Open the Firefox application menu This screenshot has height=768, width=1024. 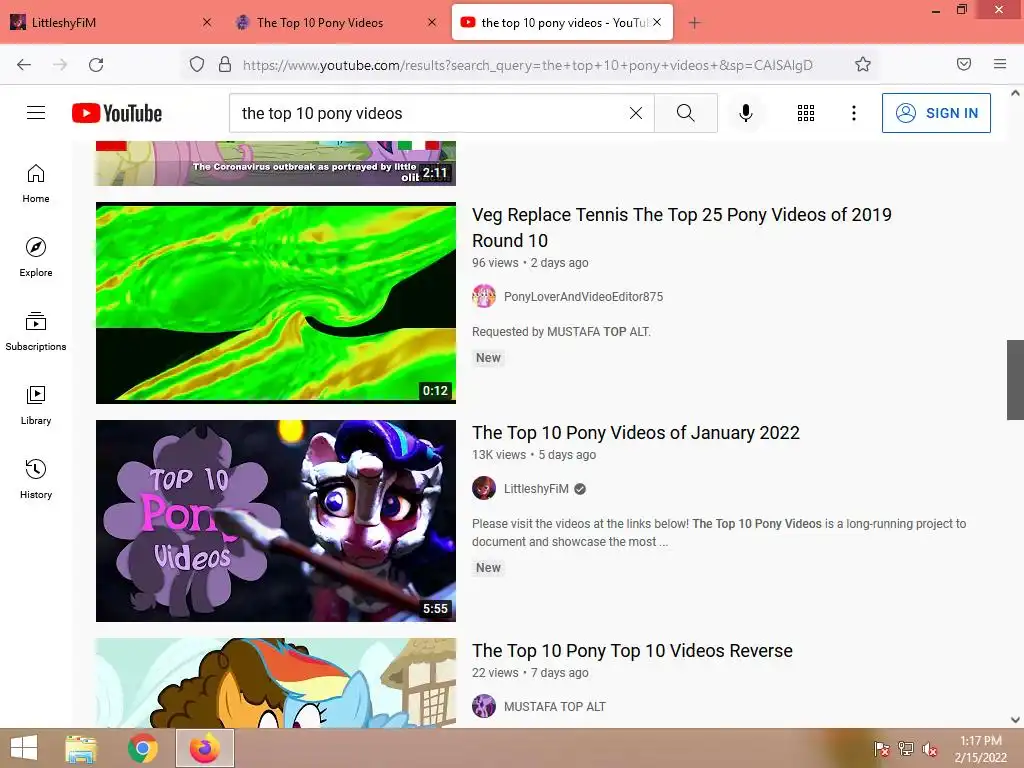pos(1000,64)
